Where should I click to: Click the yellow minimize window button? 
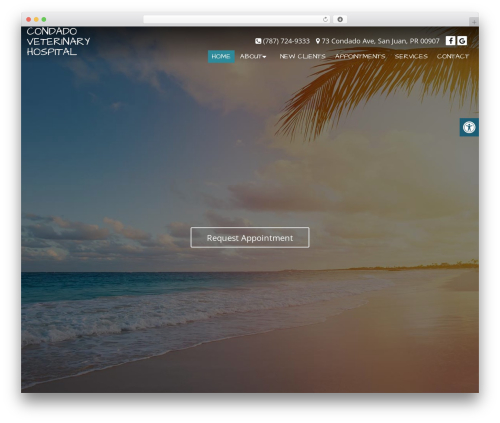[x=36, y=19]
